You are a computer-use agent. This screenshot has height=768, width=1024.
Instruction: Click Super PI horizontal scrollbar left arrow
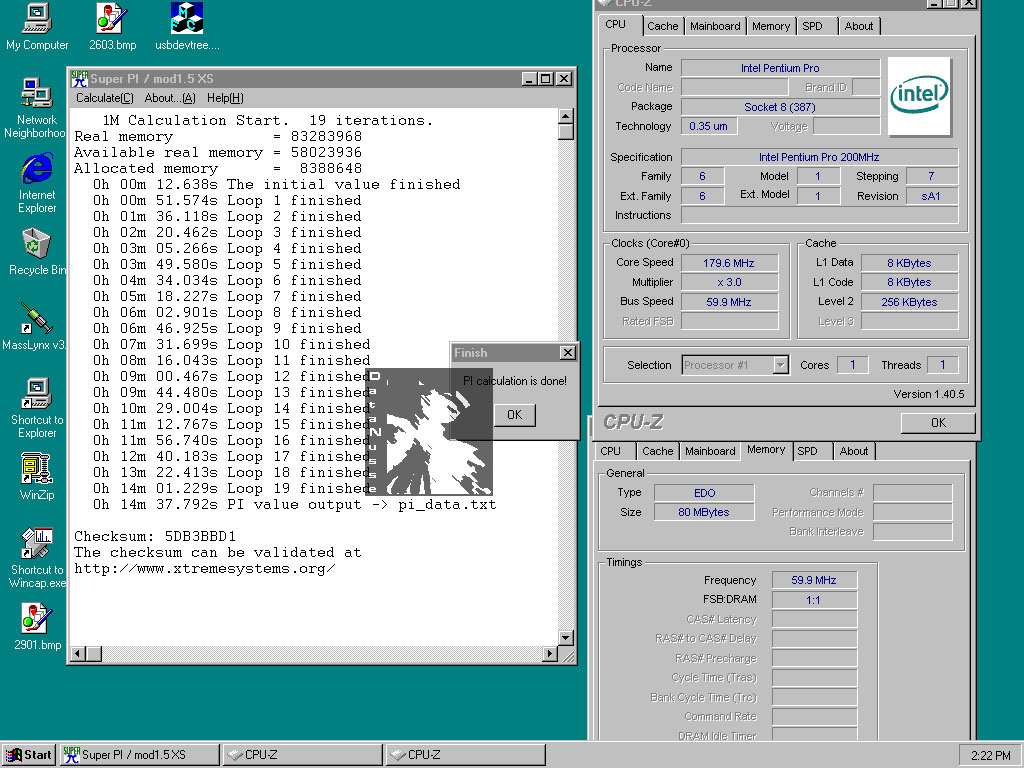click(78, 654)
